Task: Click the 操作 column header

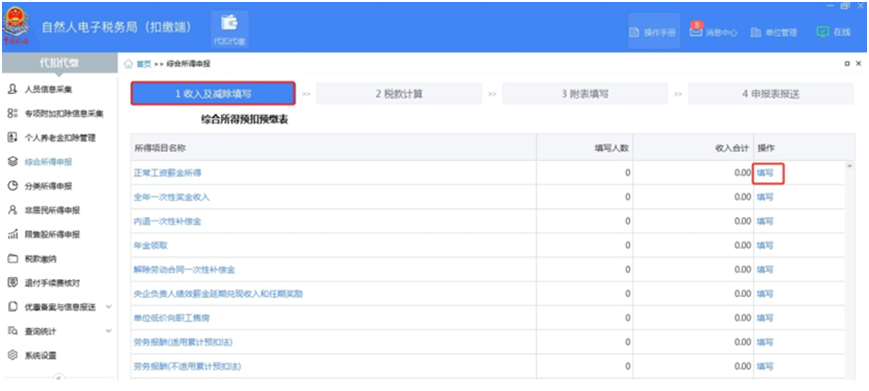Action: [x=804, y=148]
